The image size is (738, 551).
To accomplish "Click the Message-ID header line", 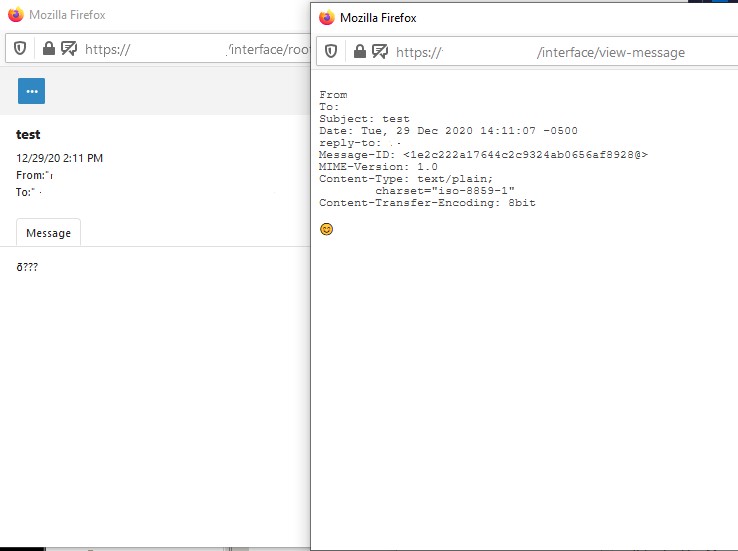I will 483,155.
